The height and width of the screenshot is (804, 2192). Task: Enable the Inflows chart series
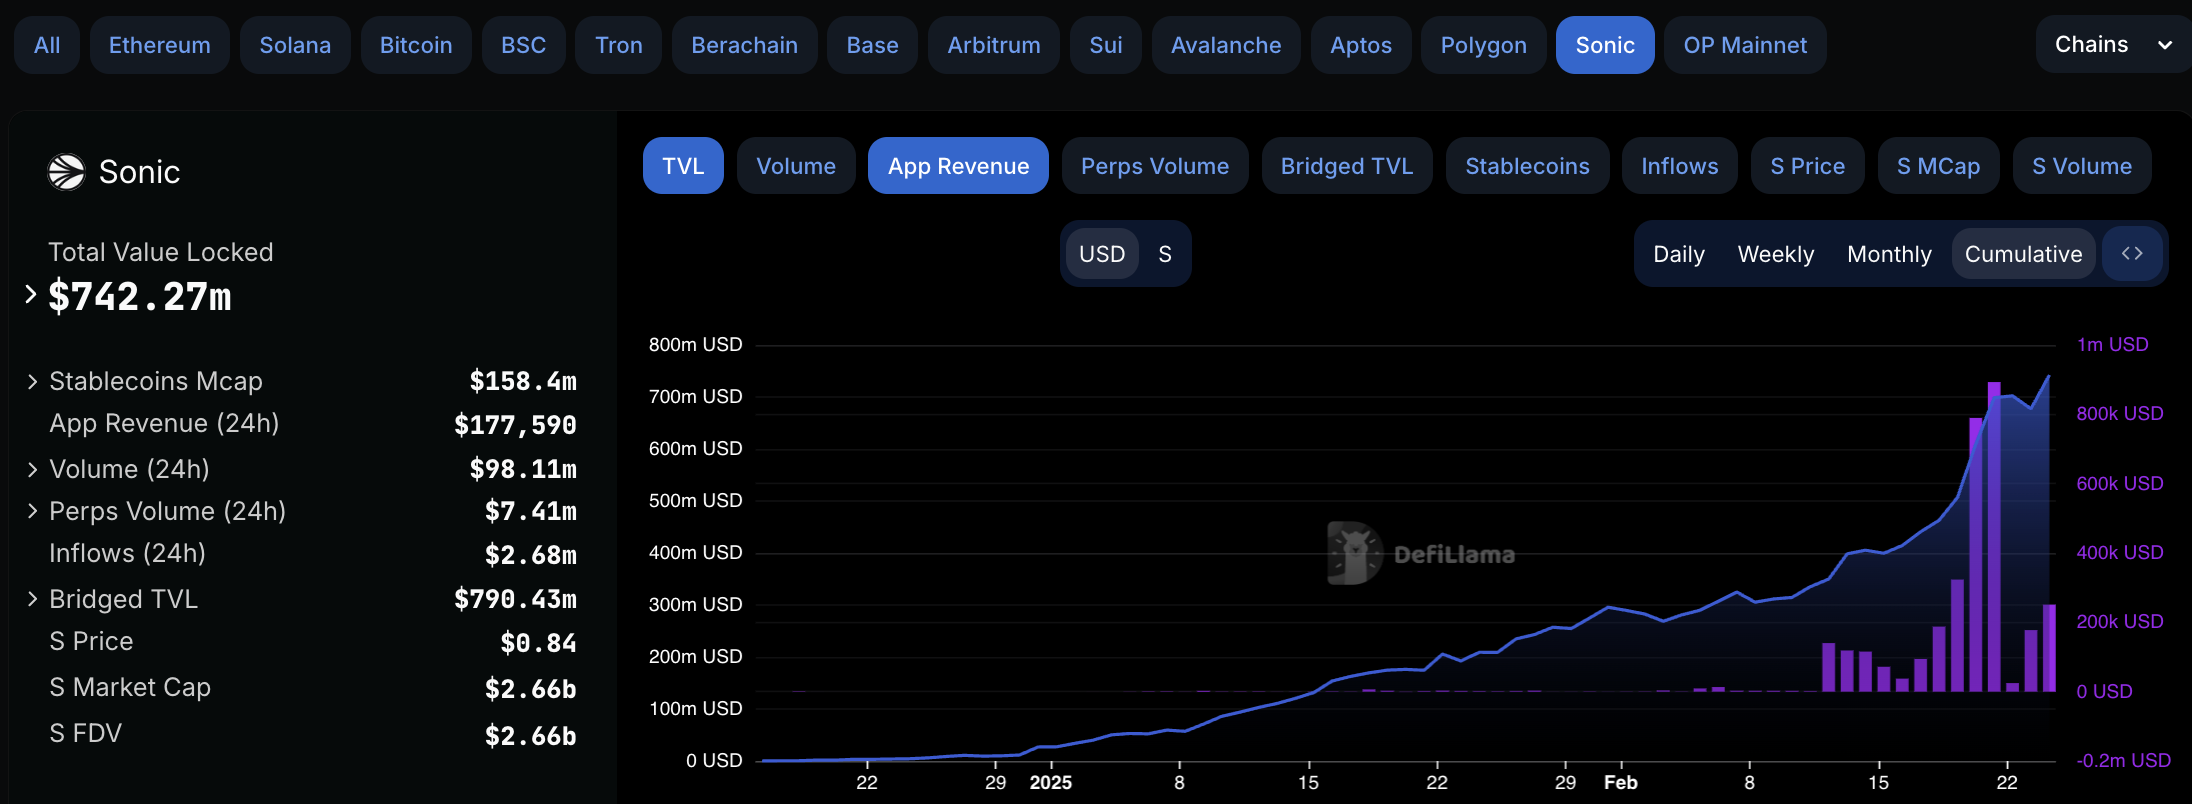[x=1680, y=166]
